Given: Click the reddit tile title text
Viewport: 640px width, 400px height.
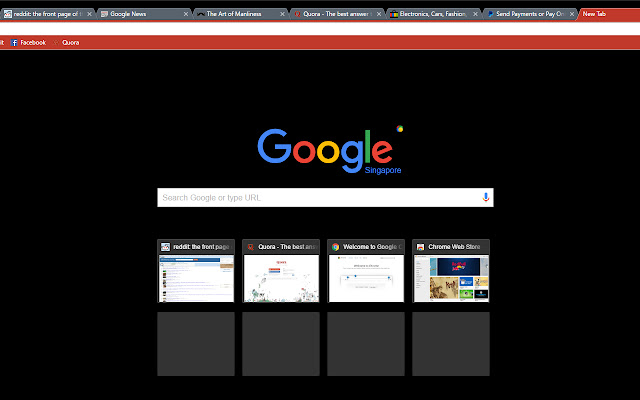Looking at the screenshot, I should [x=202, y=247].
